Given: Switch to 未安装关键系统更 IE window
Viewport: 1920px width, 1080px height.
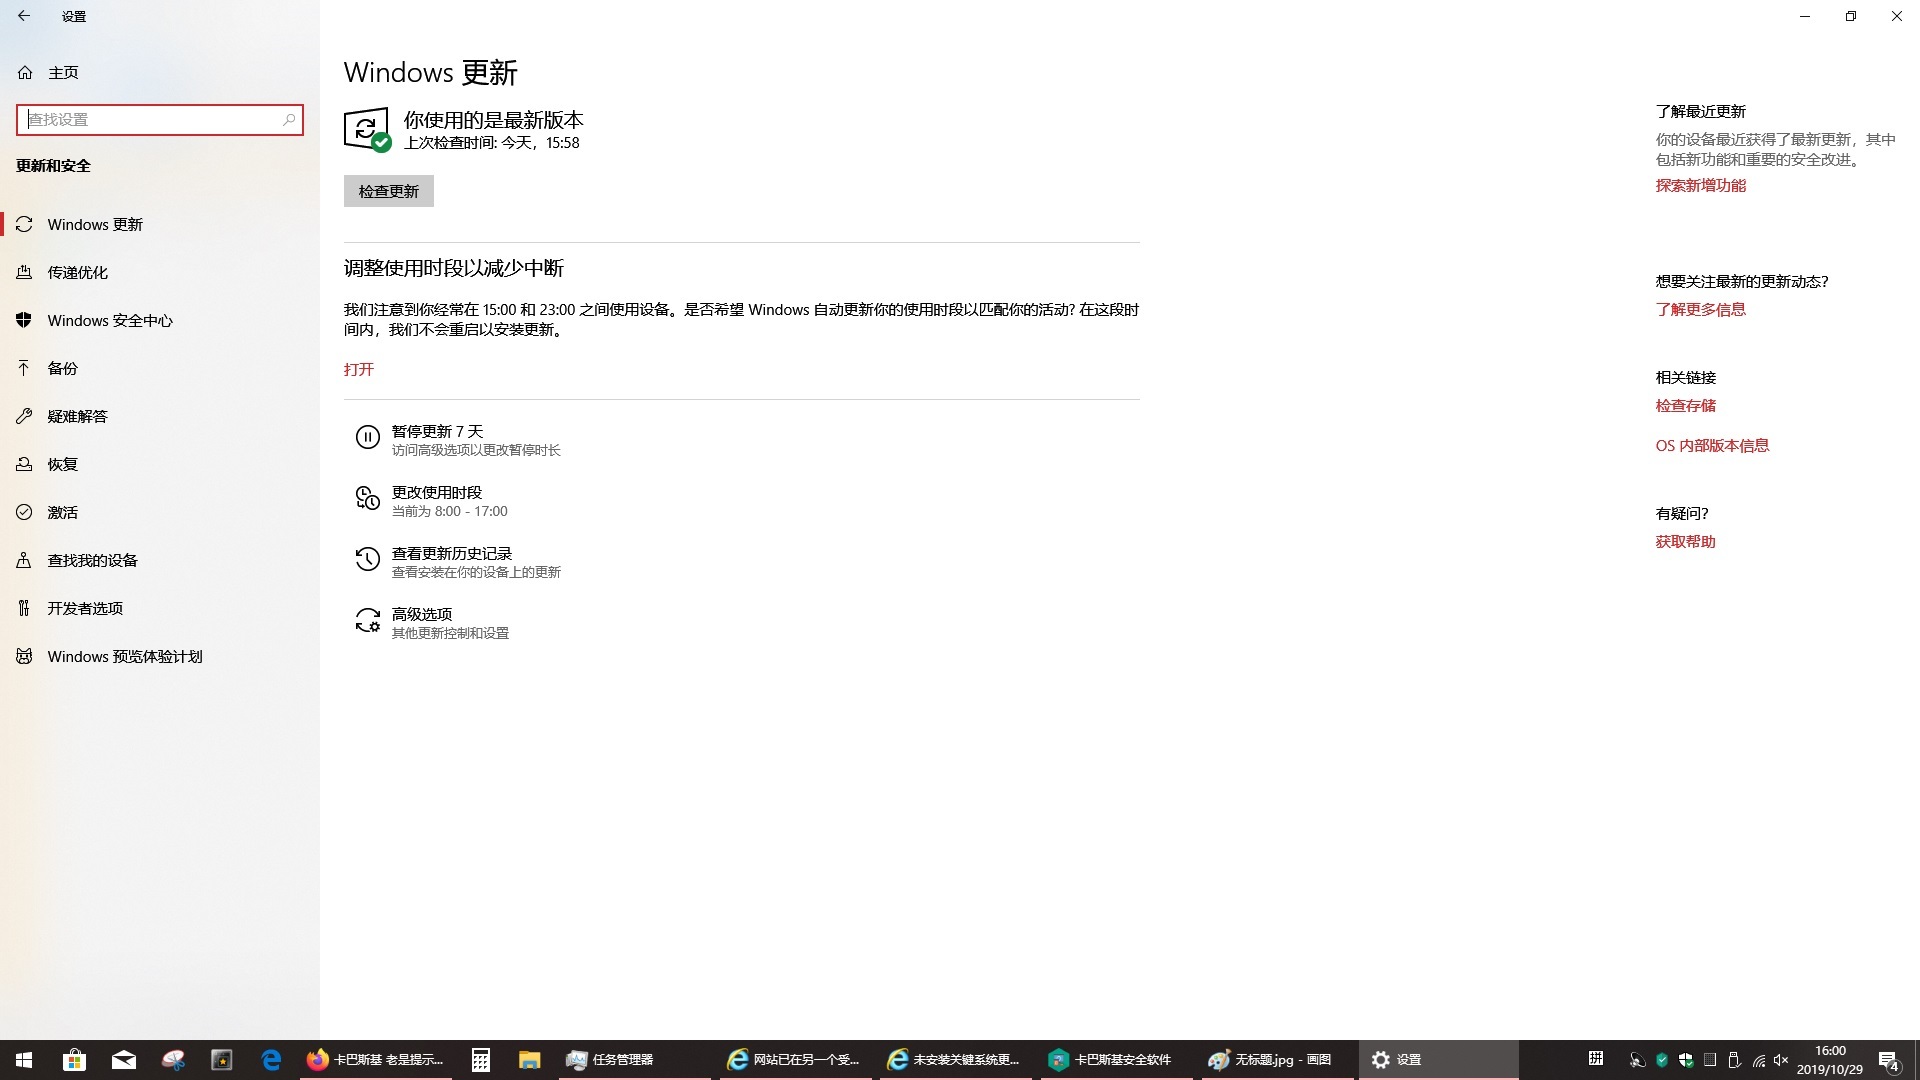Looking at the screenshot, I should click(955, 1060).
